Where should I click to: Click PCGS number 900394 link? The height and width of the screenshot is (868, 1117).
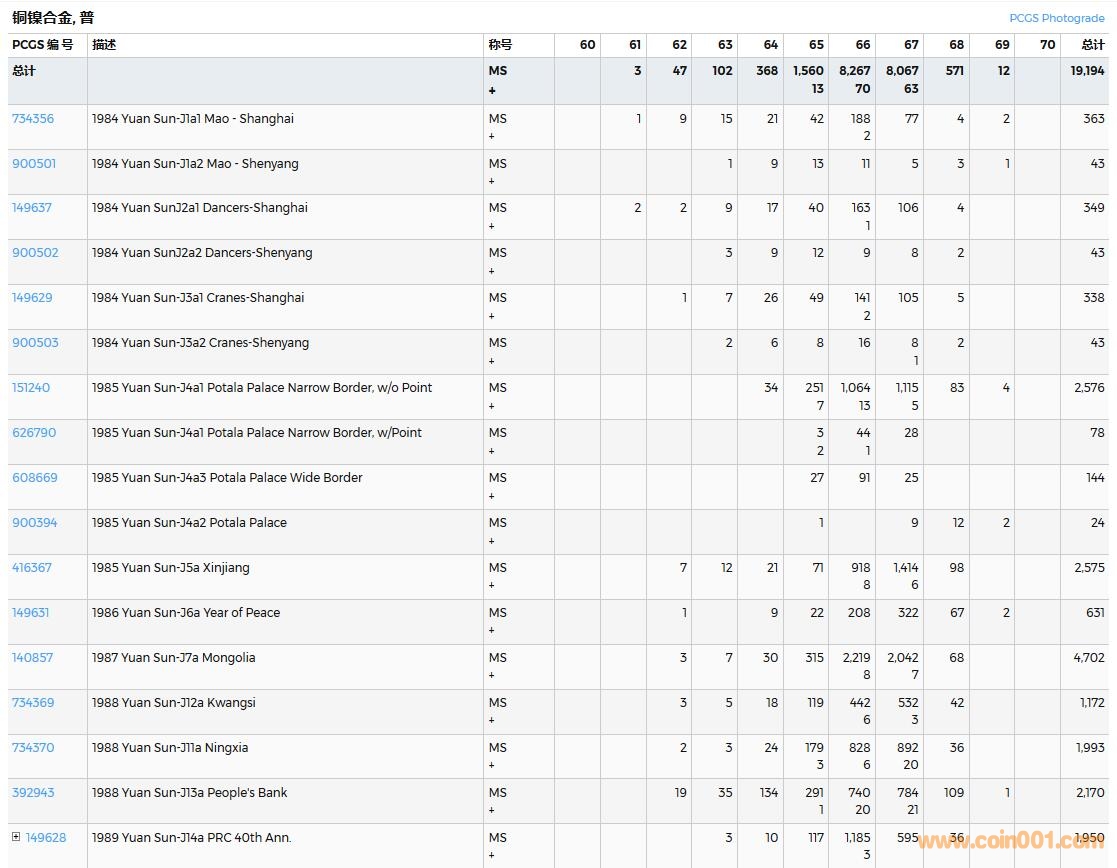click(x=35, y=523)
